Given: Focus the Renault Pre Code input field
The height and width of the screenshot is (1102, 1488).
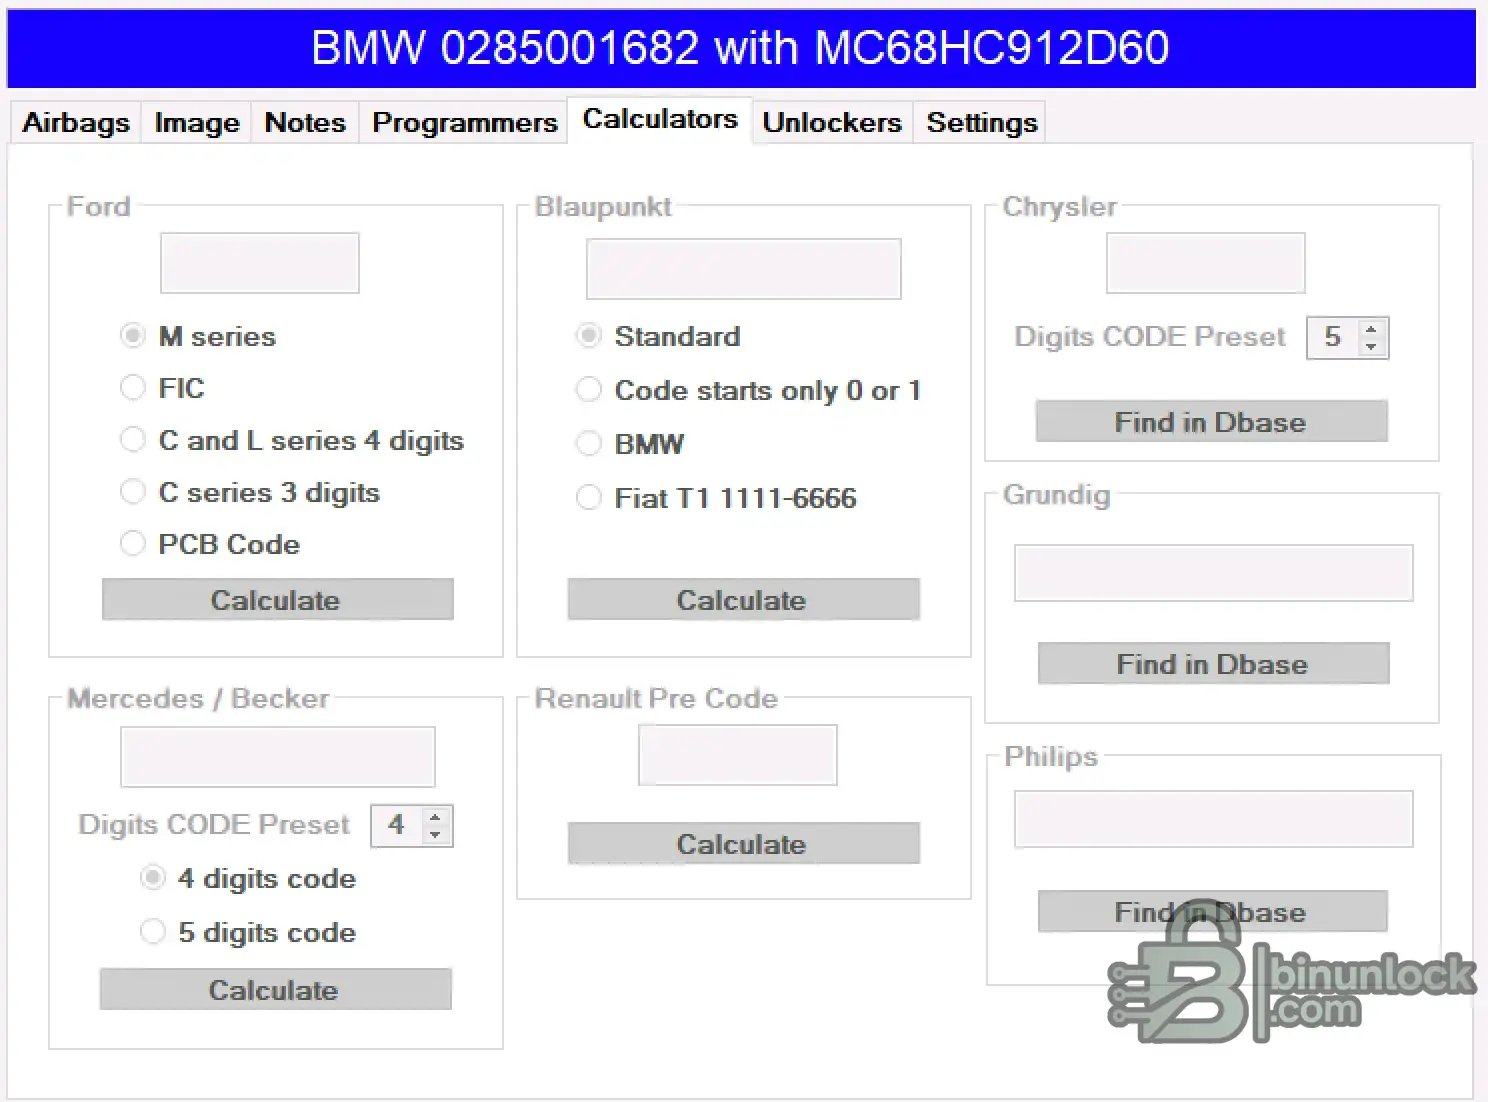Looking at the screenshot, I should click(738, 755).
